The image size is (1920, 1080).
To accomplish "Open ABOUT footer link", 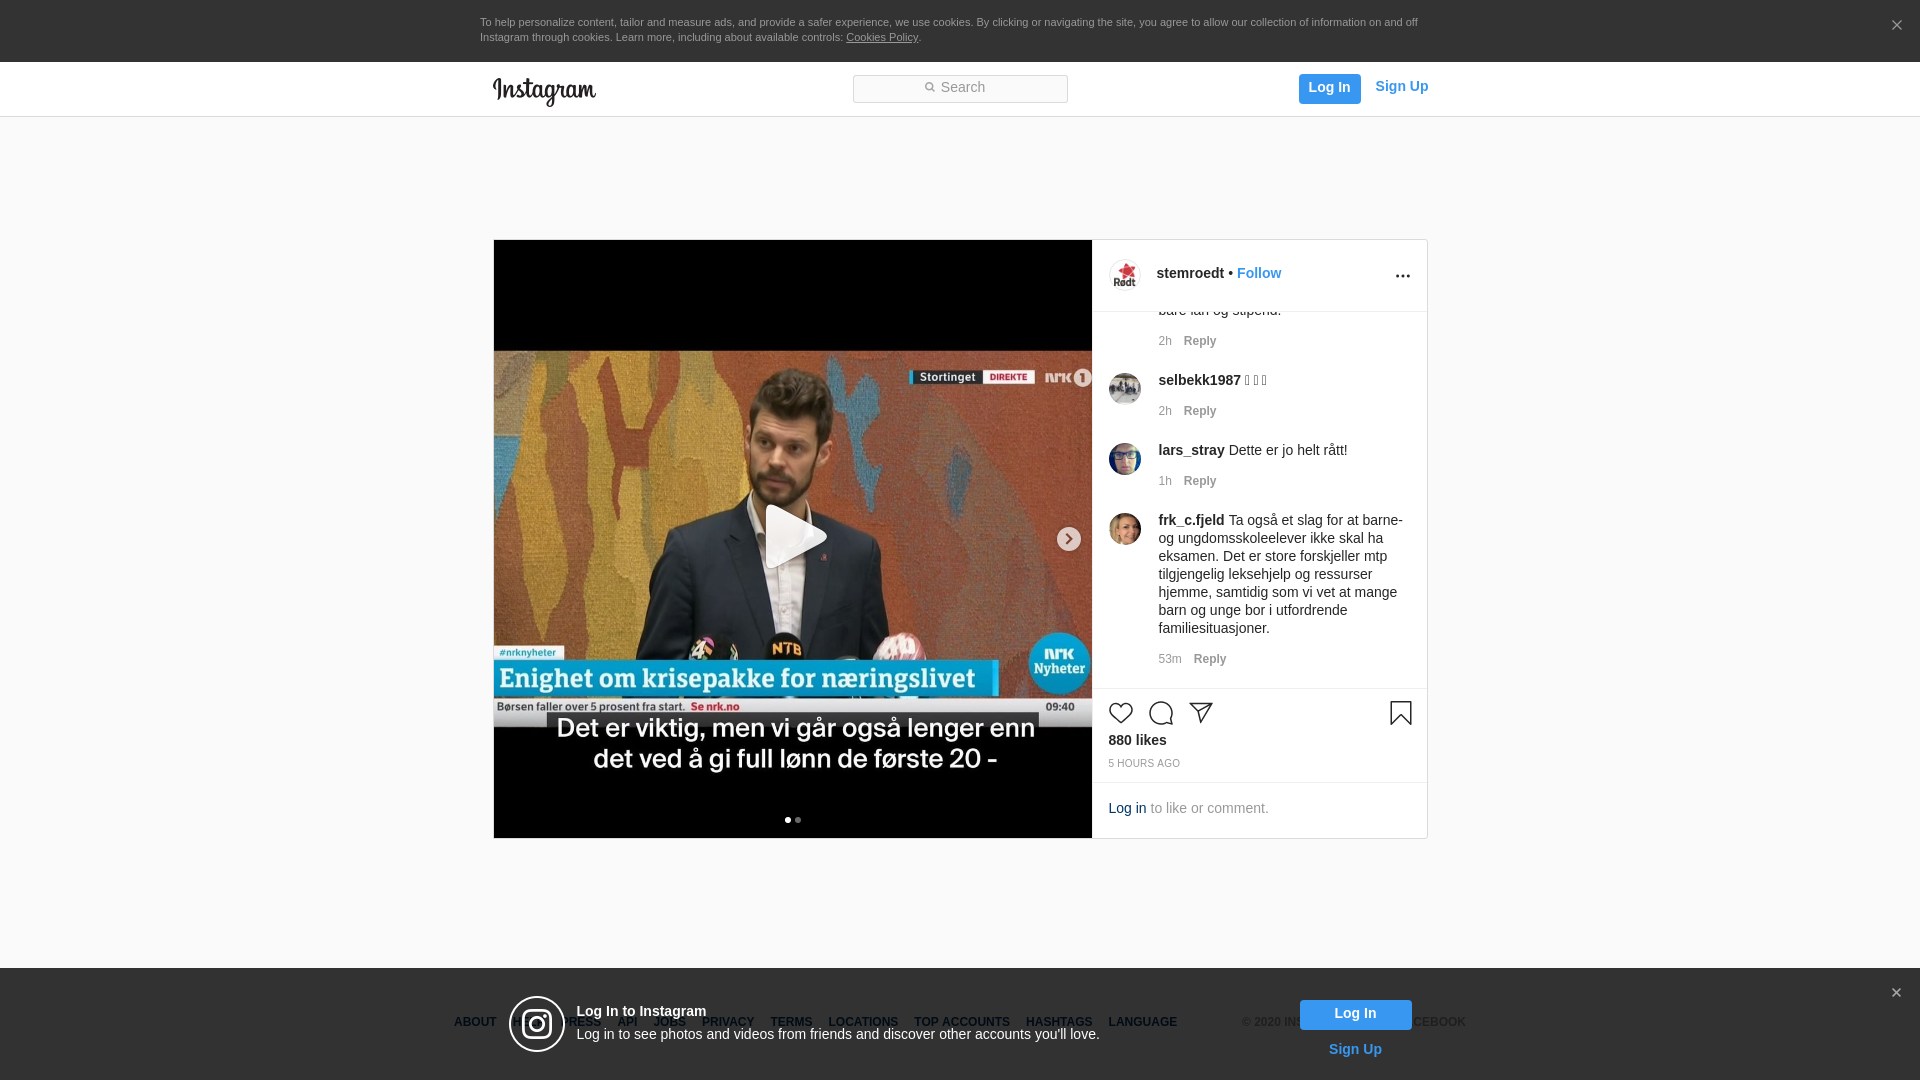I will tap(475, 1022).
